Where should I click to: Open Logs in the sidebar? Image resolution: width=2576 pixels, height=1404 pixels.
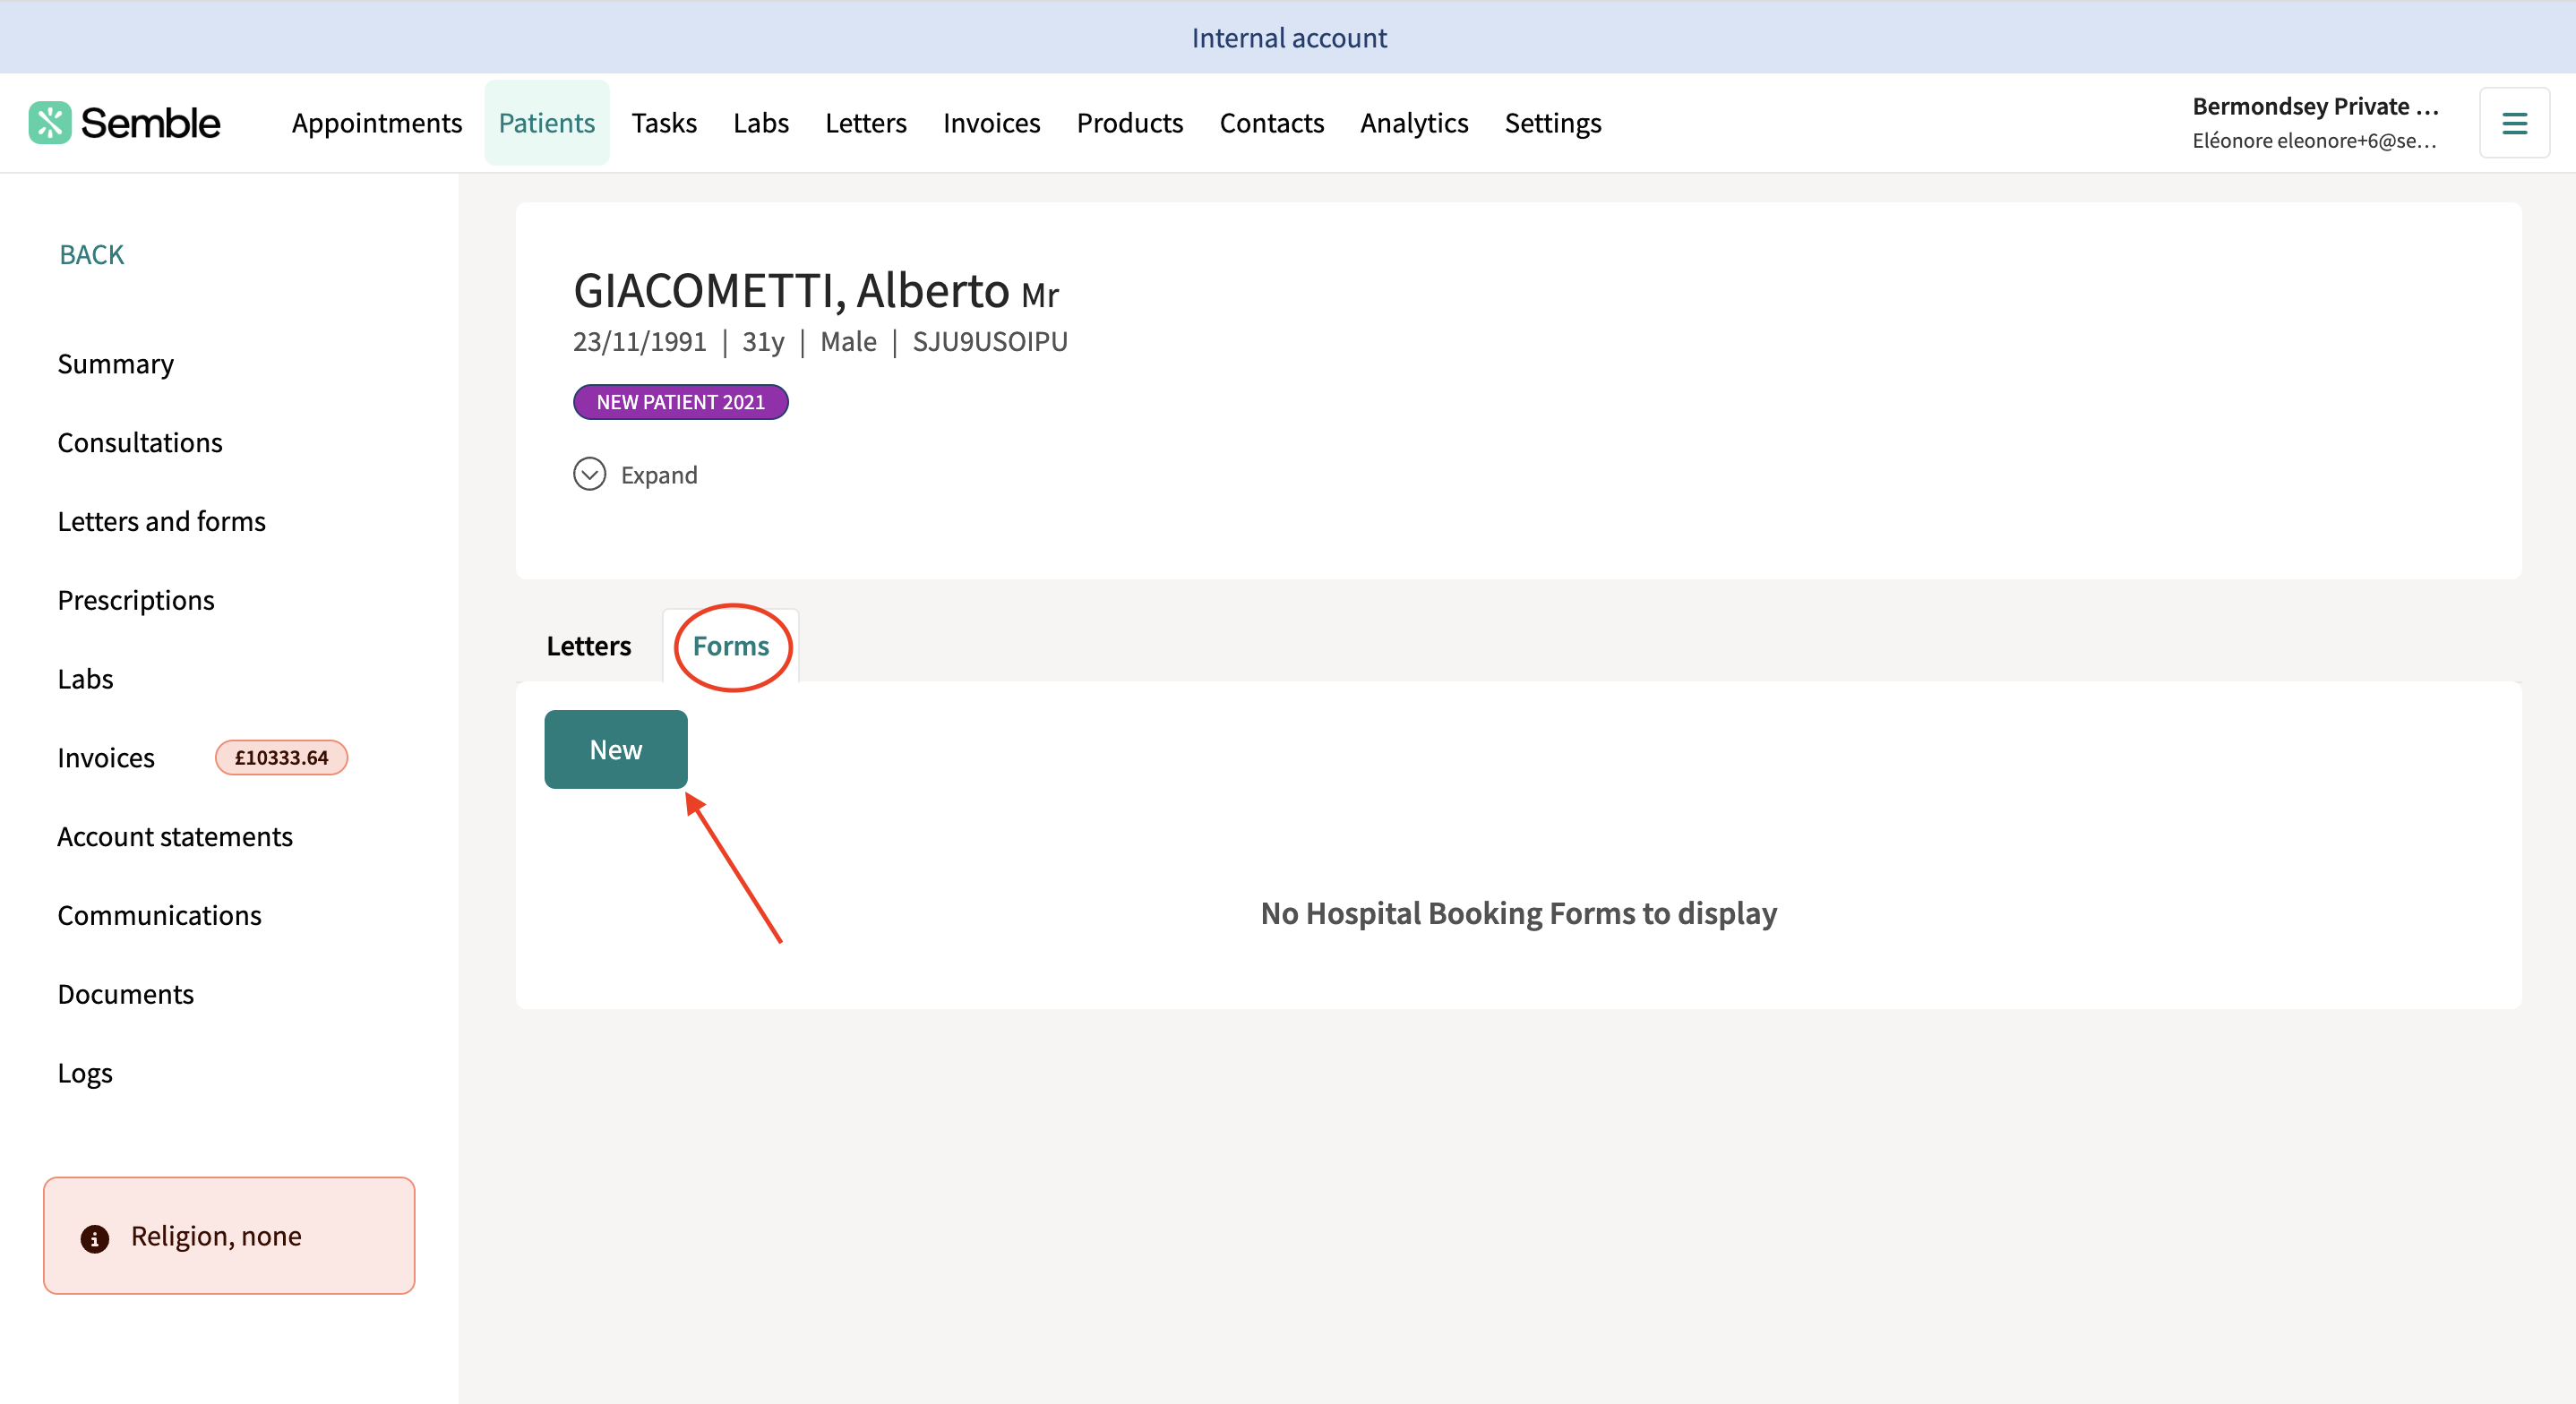pyautogui.click(x=85, y=1074)
